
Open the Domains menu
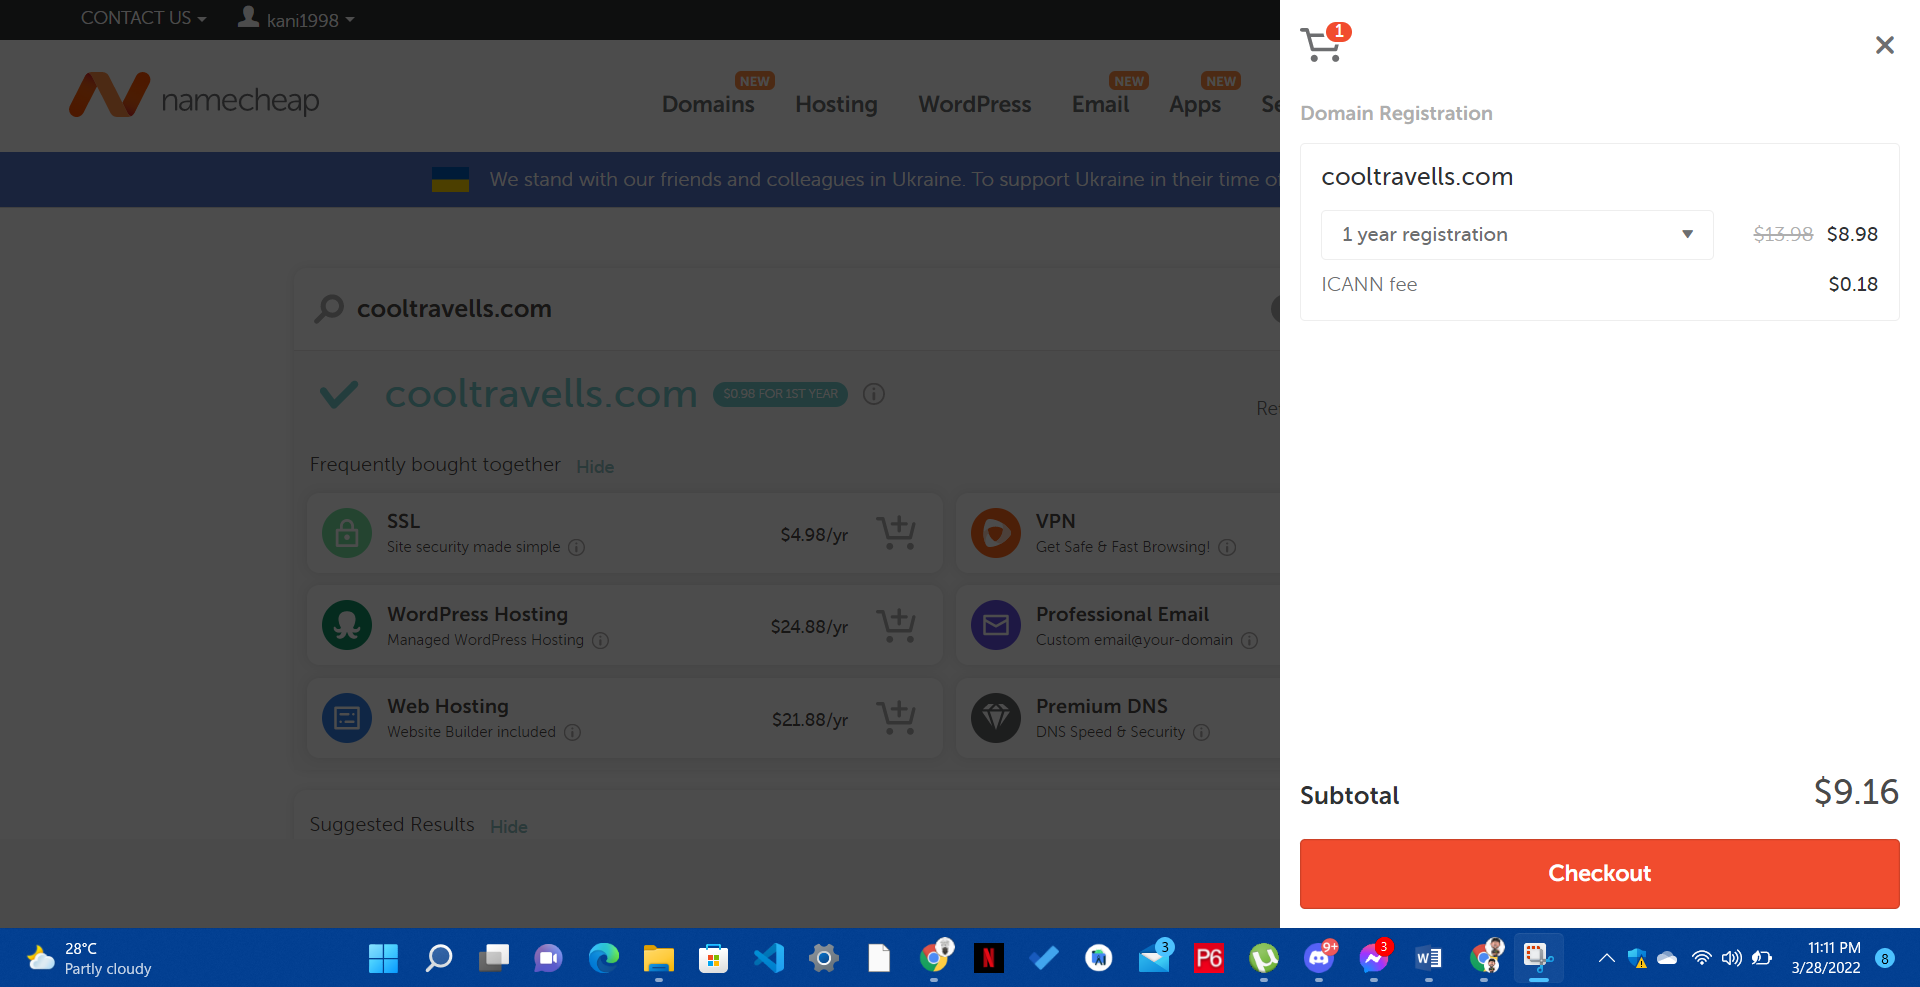tap(708, 104)
